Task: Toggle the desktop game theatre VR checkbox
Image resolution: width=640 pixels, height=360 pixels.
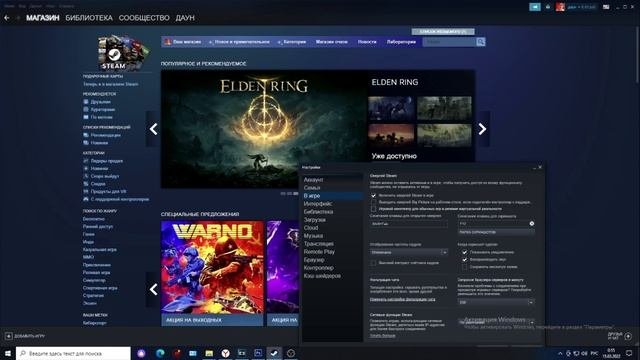Action: point(373,209)
